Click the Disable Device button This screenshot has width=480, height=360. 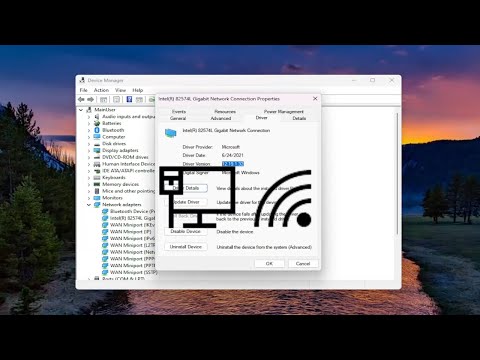click(186, 231)
